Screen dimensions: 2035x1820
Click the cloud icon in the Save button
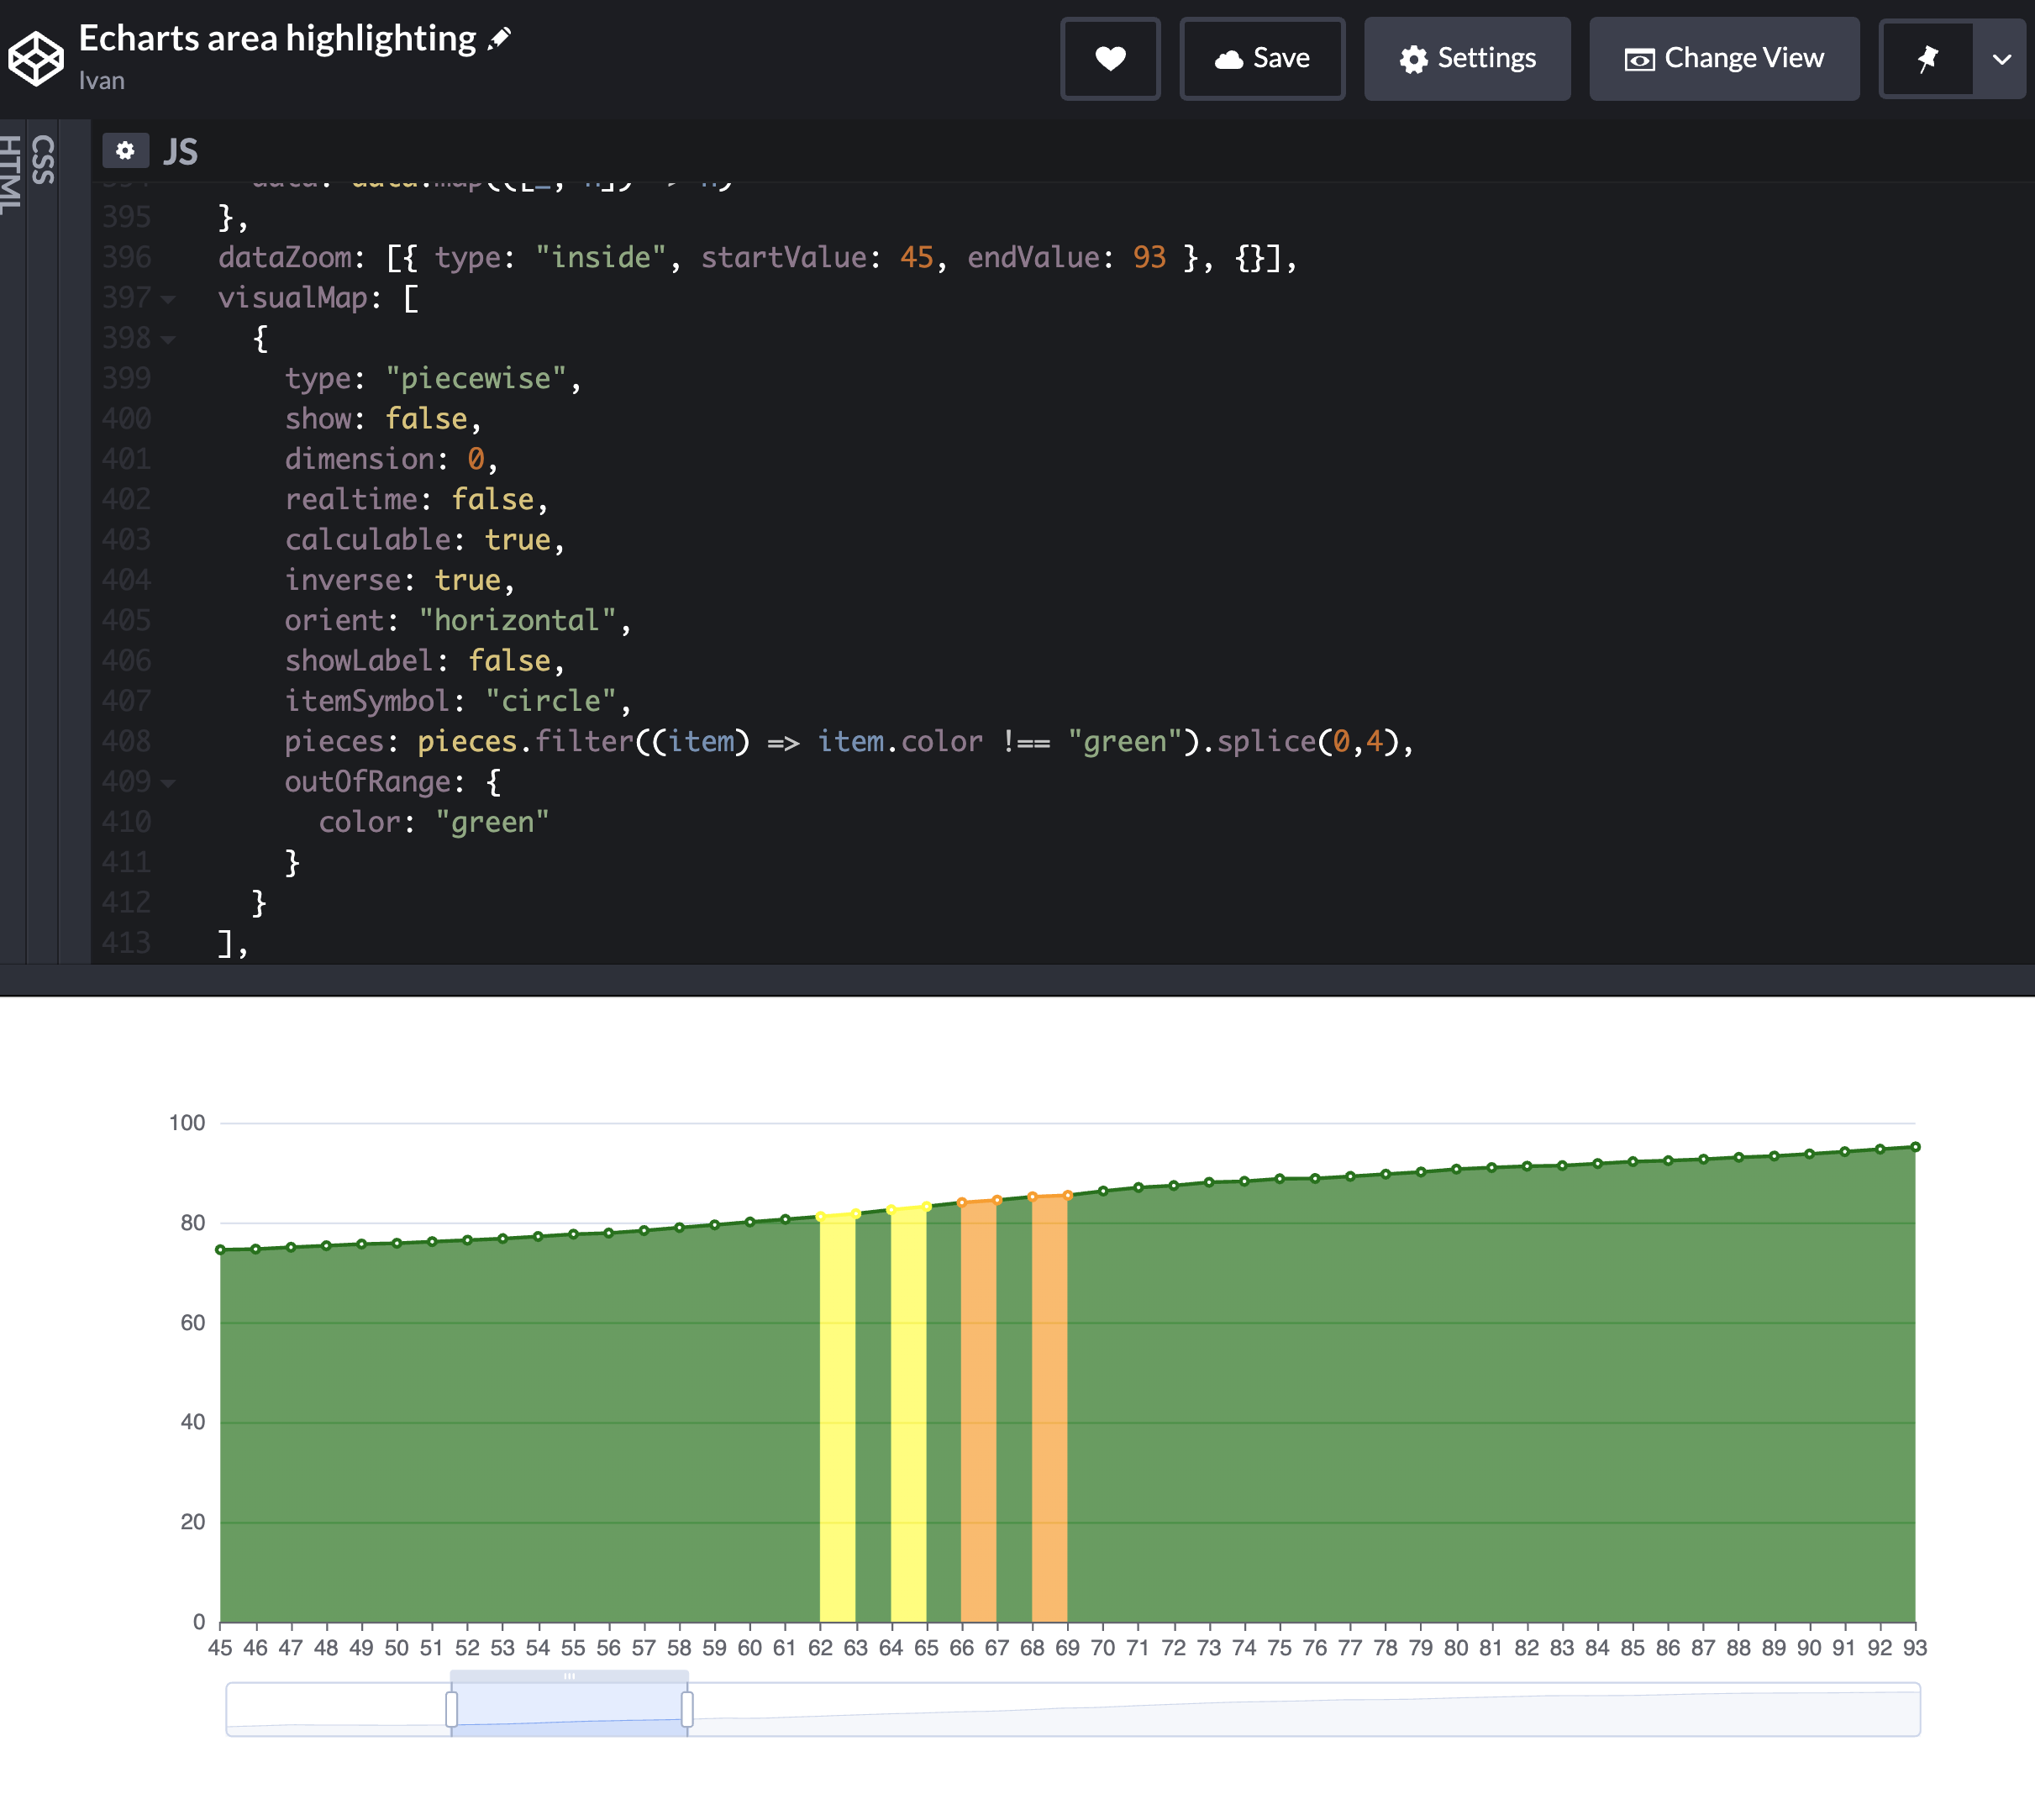pyautogui.click(x=1230, y=58)
